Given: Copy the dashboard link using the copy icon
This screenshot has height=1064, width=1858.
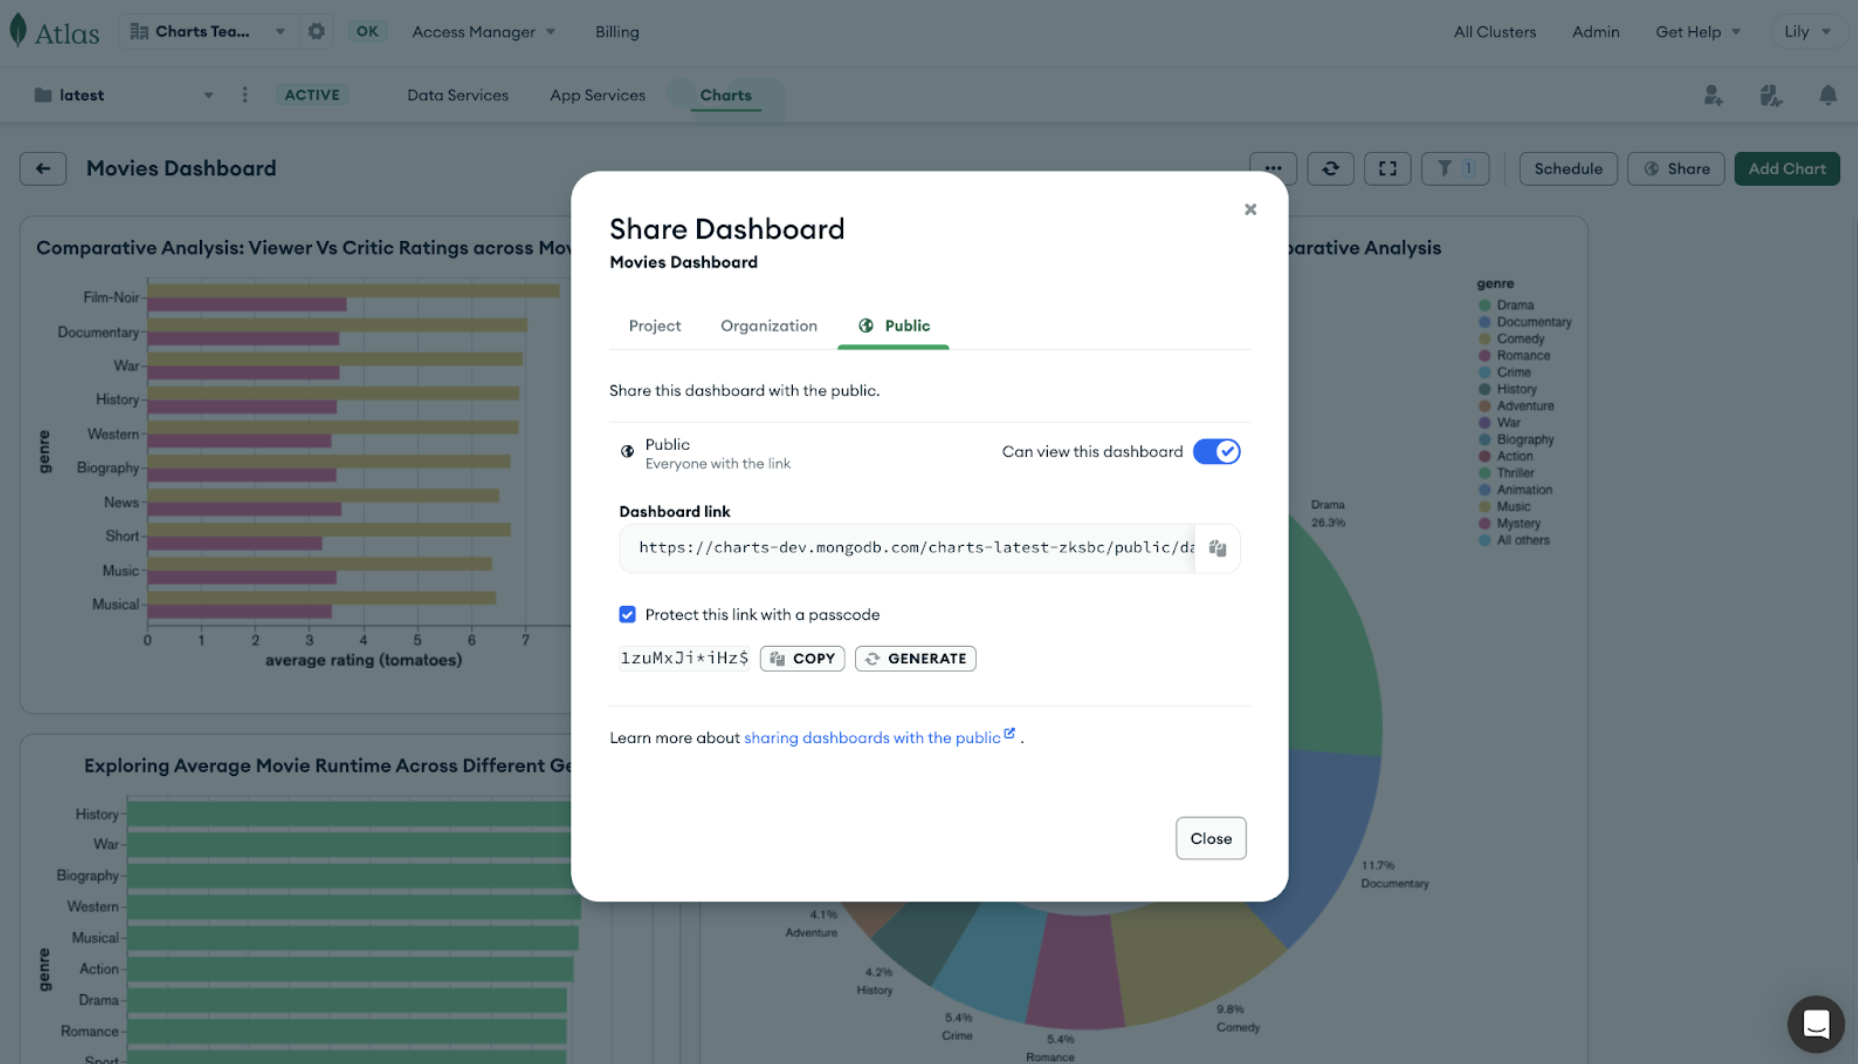Looking at the screenshot, I should coord(1217,548).
